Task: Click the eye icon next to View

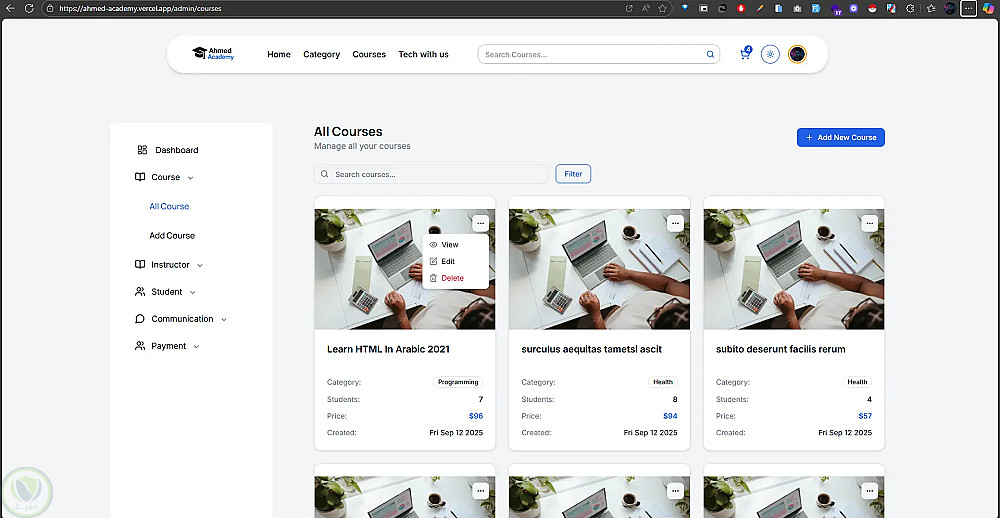Action: click(434, 244)
